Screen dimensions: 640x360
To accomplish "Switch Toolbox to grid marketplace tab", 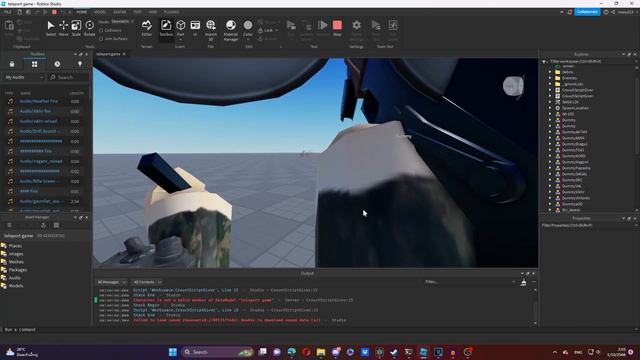I will 35,64.
